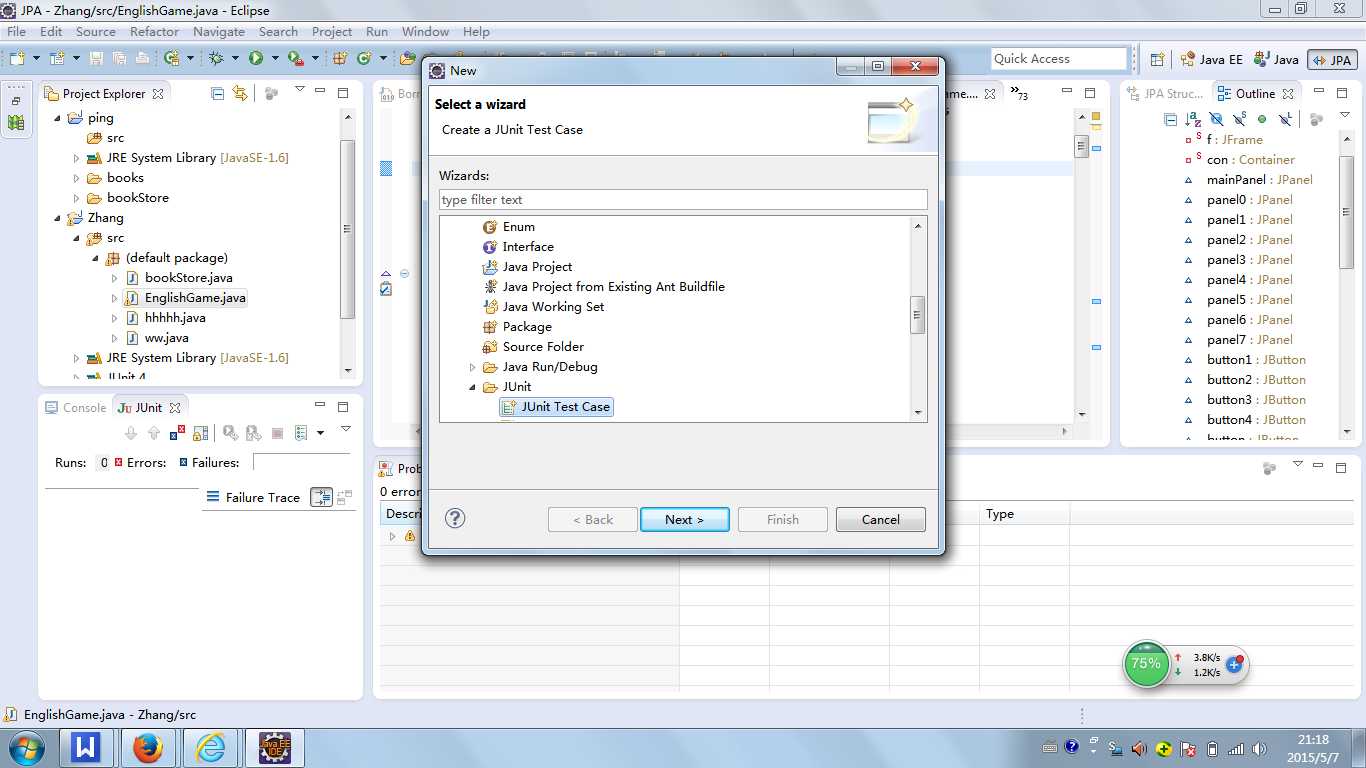Click the green Run toolbar icon
This screenshot has width=1366, height=768.
click(x=256, y=59)
